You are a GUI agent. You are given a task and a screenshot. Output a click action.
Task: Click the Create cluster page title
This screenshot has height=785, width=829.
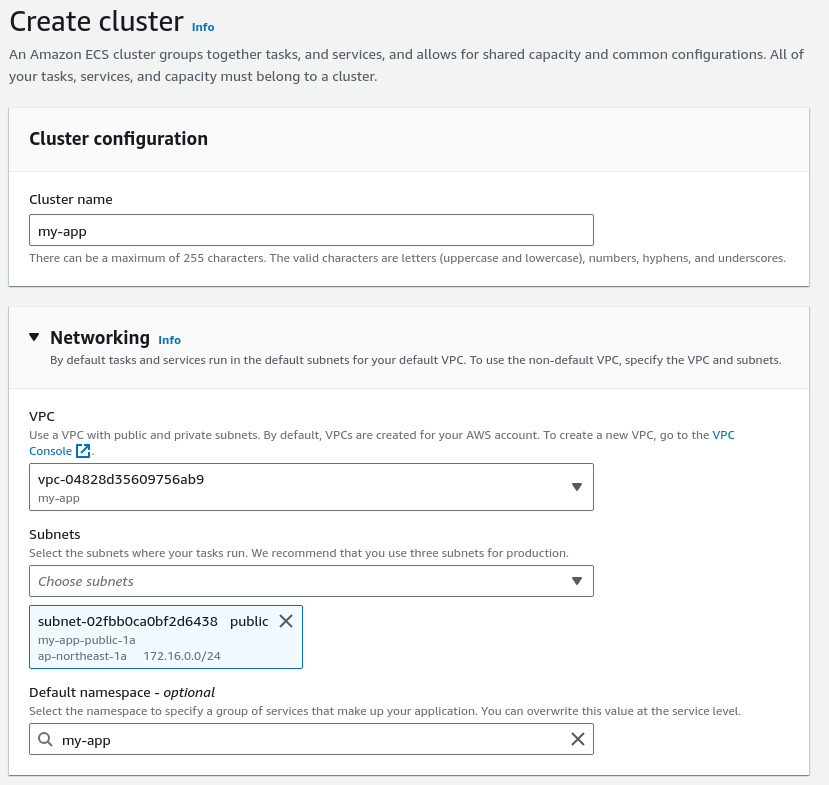click(96, 22)
